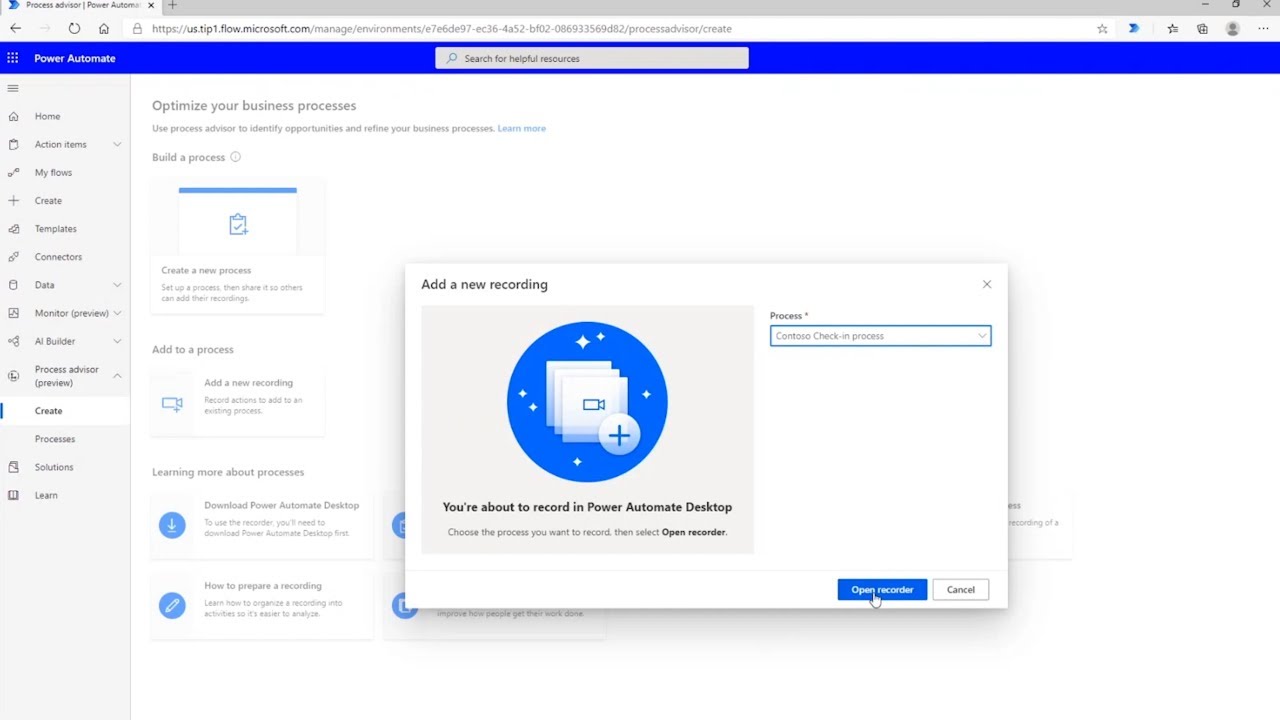Click the camera icon on Add a new recording
Screen dimensions: 1280x720
point(172,403)
